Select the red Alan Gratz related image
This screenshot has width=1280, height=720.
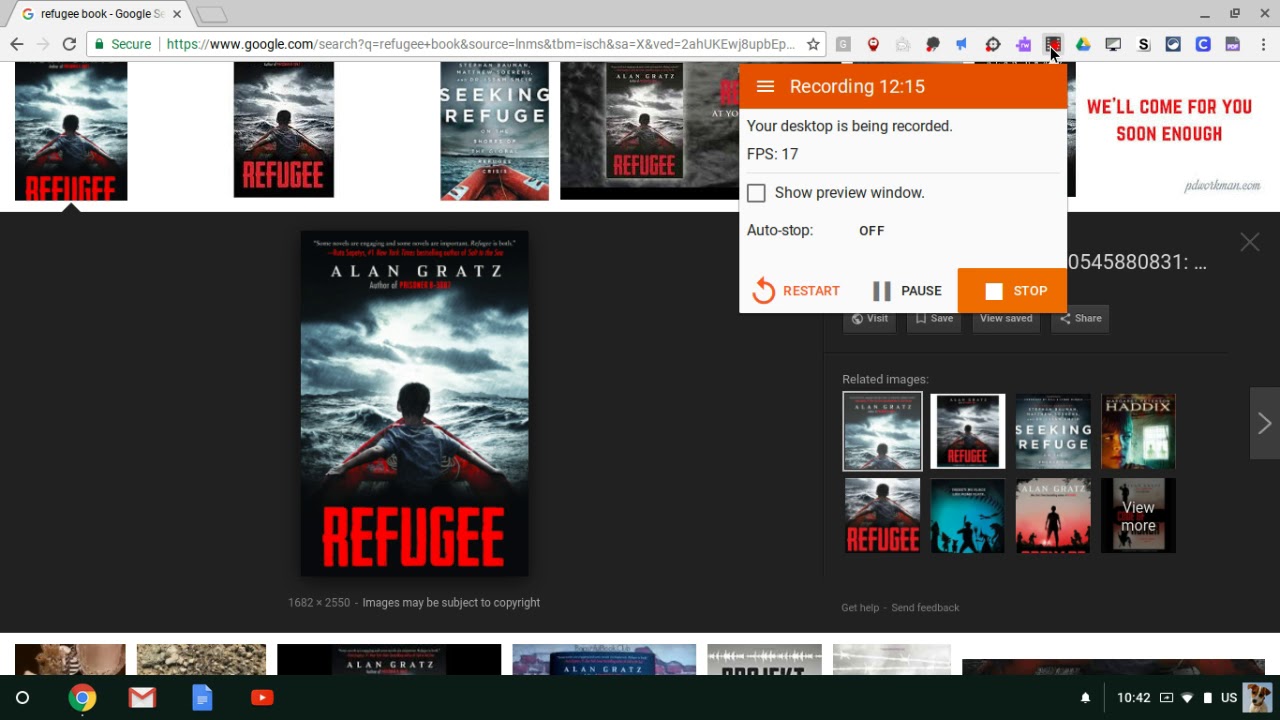tap(1053, 516)
